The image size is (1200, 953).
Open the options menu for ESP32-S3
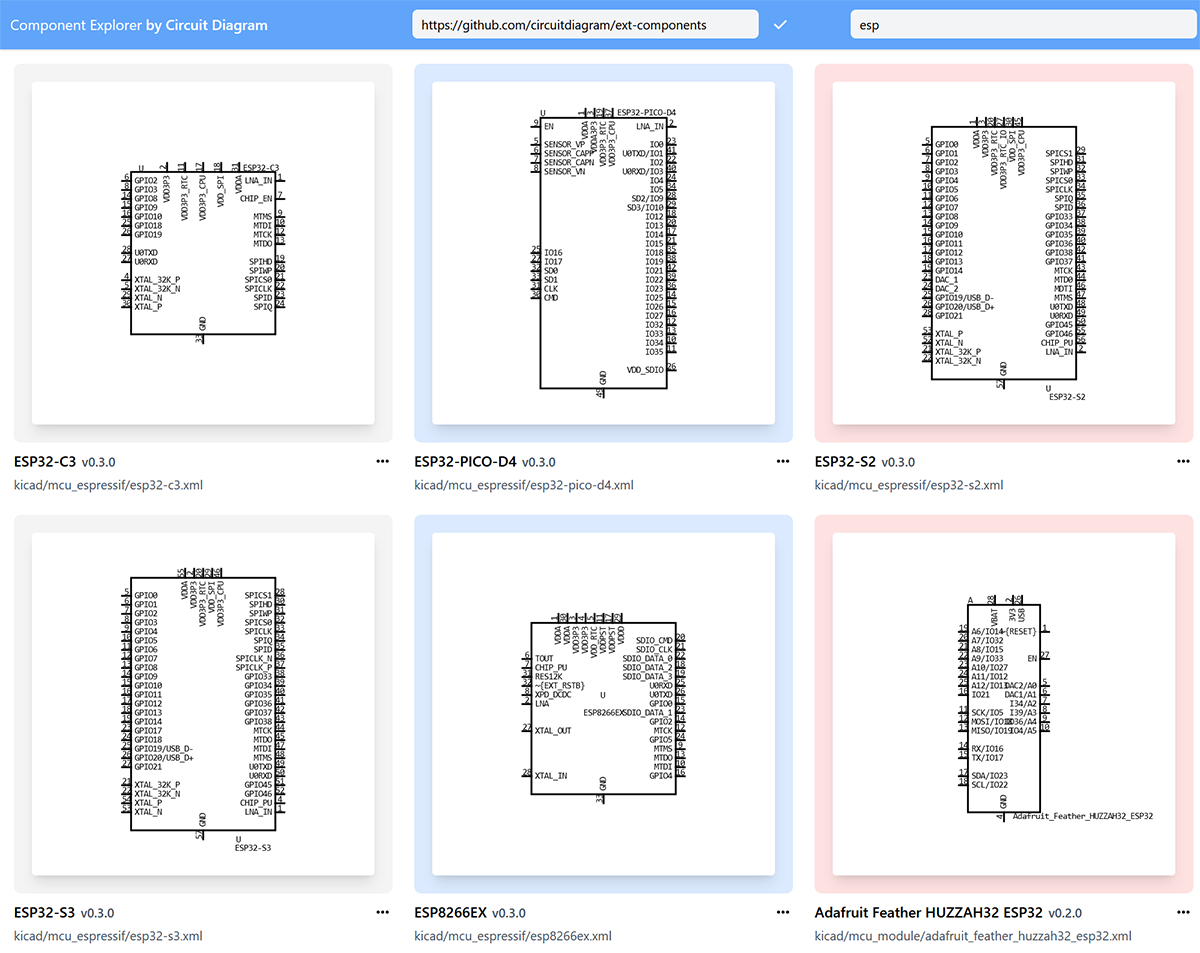[382, 912]
